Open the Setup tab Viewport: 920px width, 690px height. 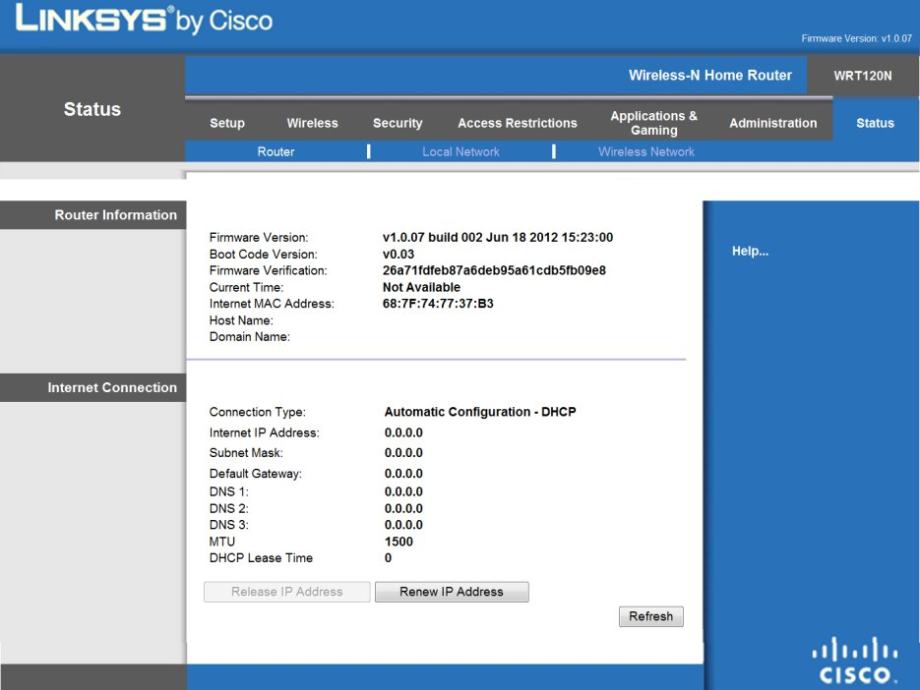227,123
